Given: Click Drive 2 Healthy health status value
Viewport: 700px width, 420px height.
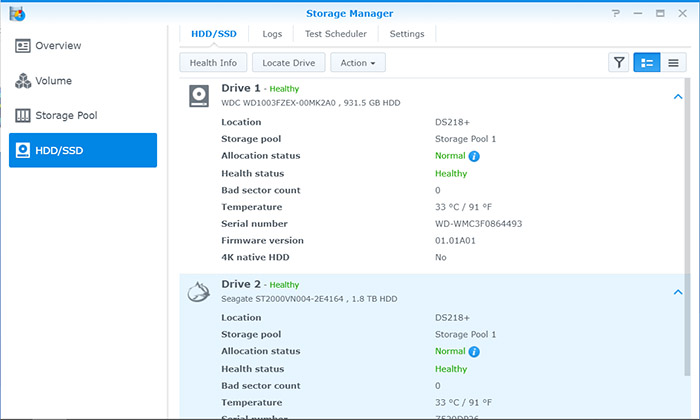Looking at the screenshot, I should pyautogui.click(x=451, y=369).
